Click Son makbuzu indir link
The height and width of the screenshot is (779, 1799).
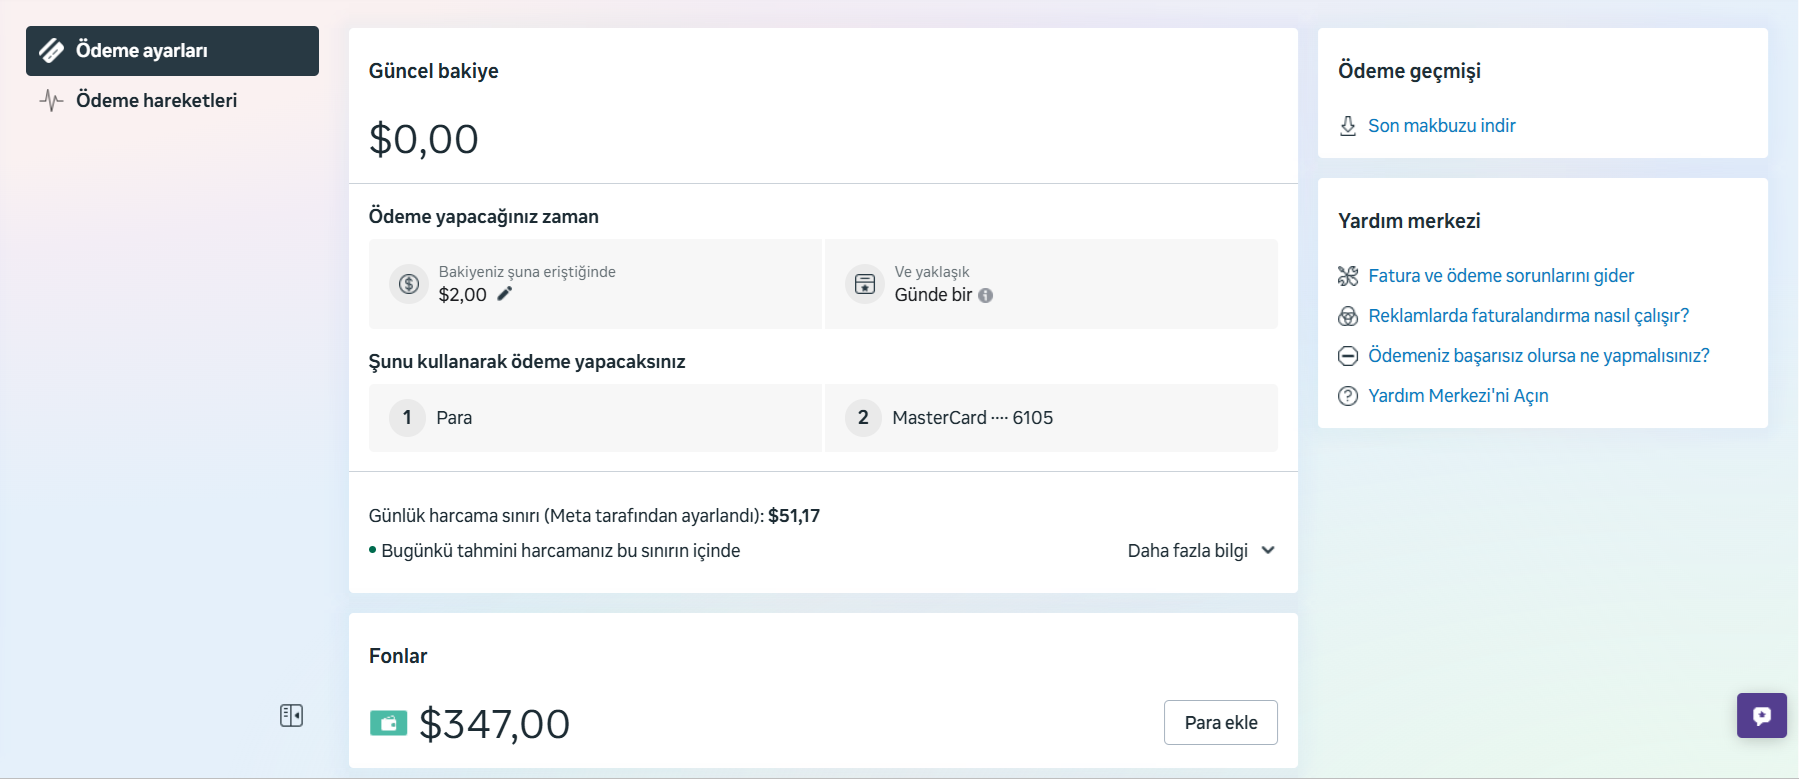(1441, 126)
